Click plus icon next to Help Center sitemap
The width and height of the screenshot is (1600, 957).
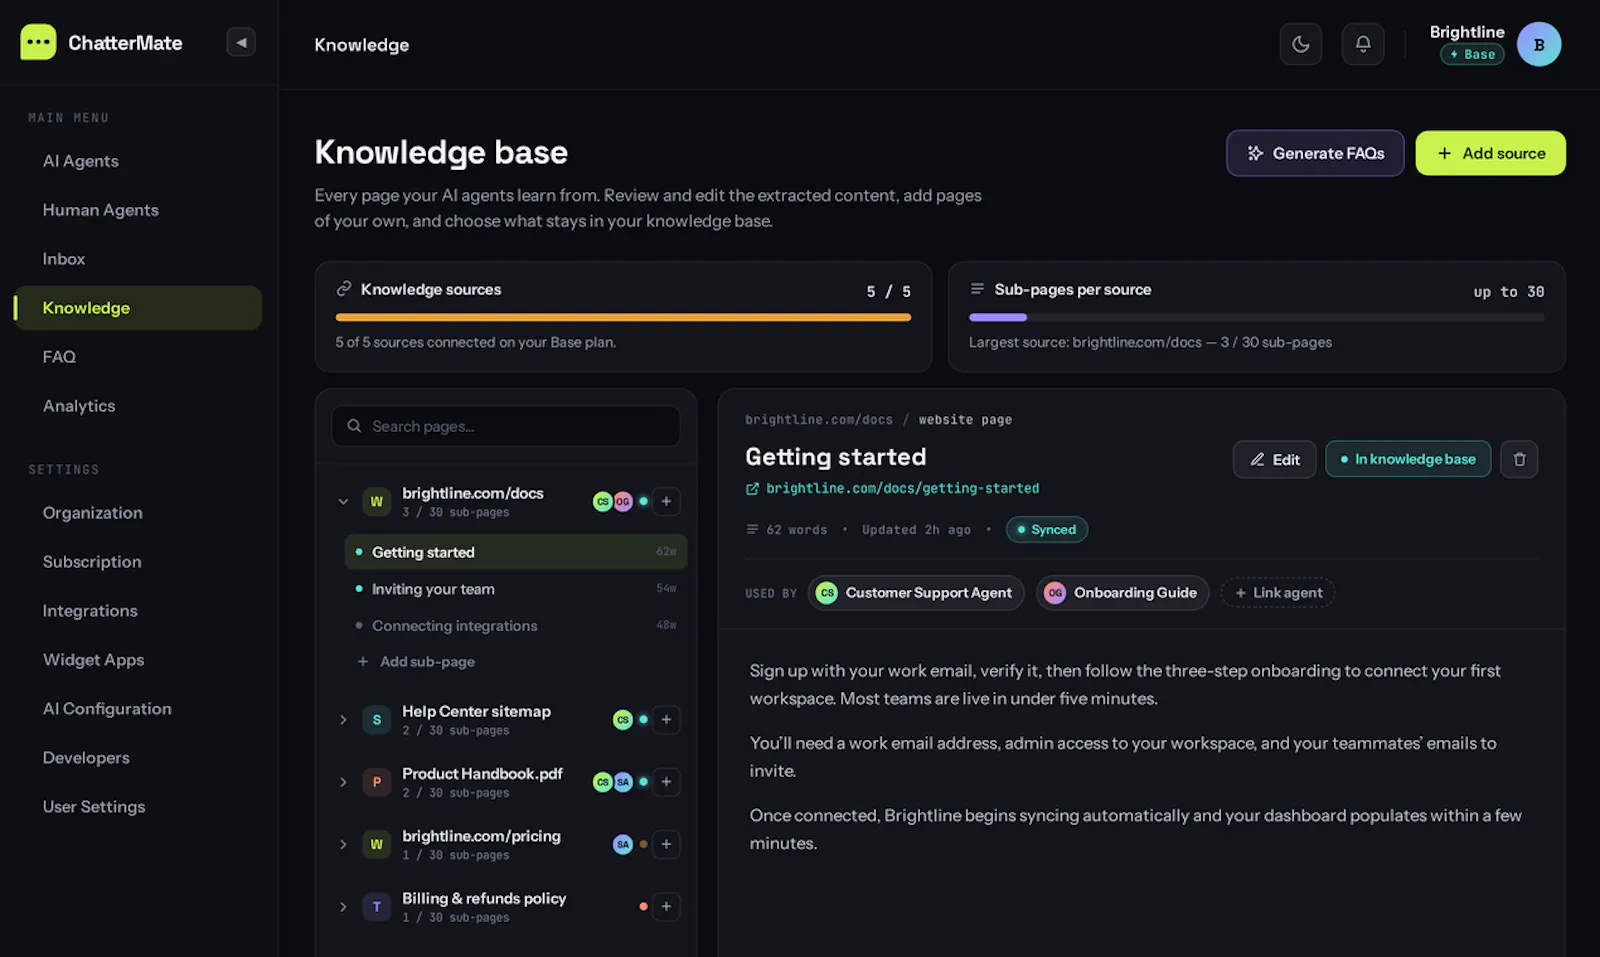pos(666,719)
